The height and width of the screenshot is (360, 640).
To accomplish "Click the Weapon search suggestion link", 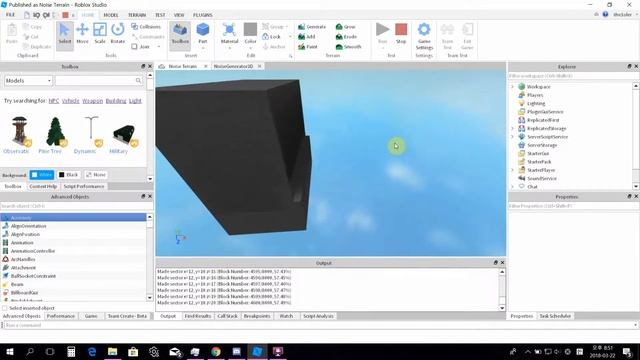I will point(93,101).
